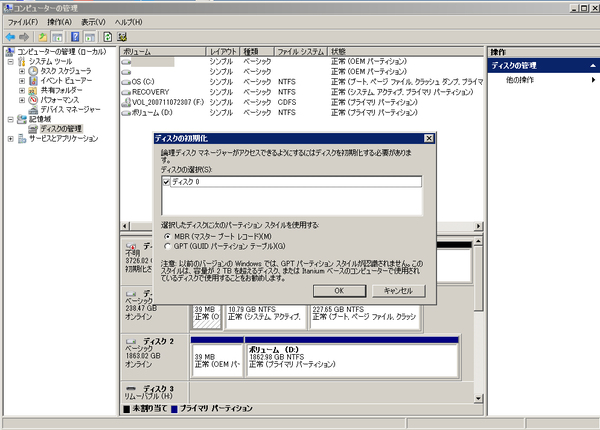This screenshot has width=600, height=430.
Task: Select the タスク スケジューラ clock icon
Action: click(x=33, y=71)
